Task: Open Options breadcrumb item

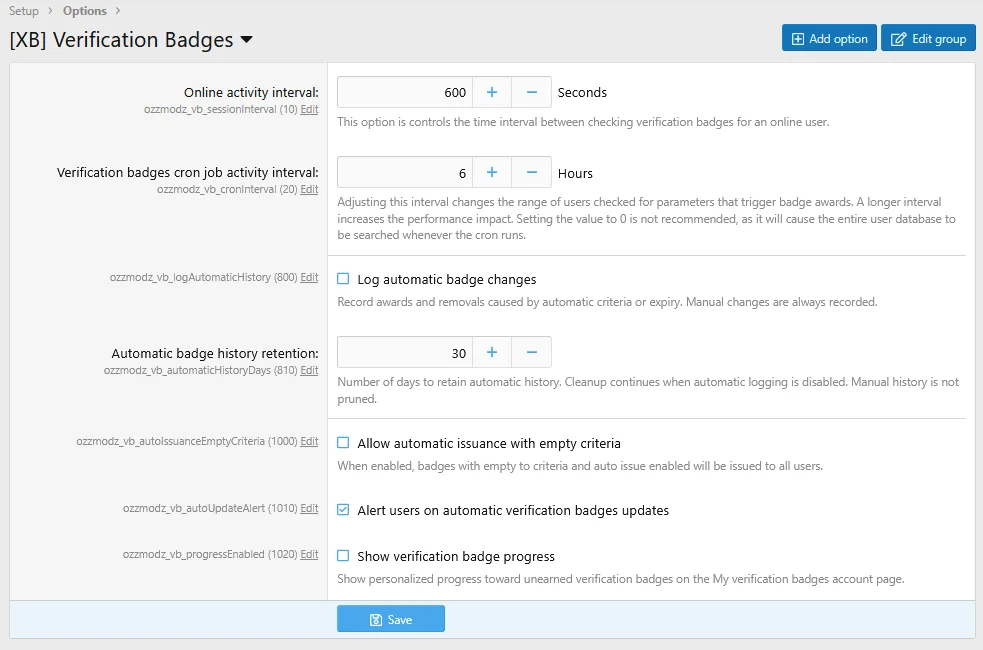Action: (x=85, y=11)
